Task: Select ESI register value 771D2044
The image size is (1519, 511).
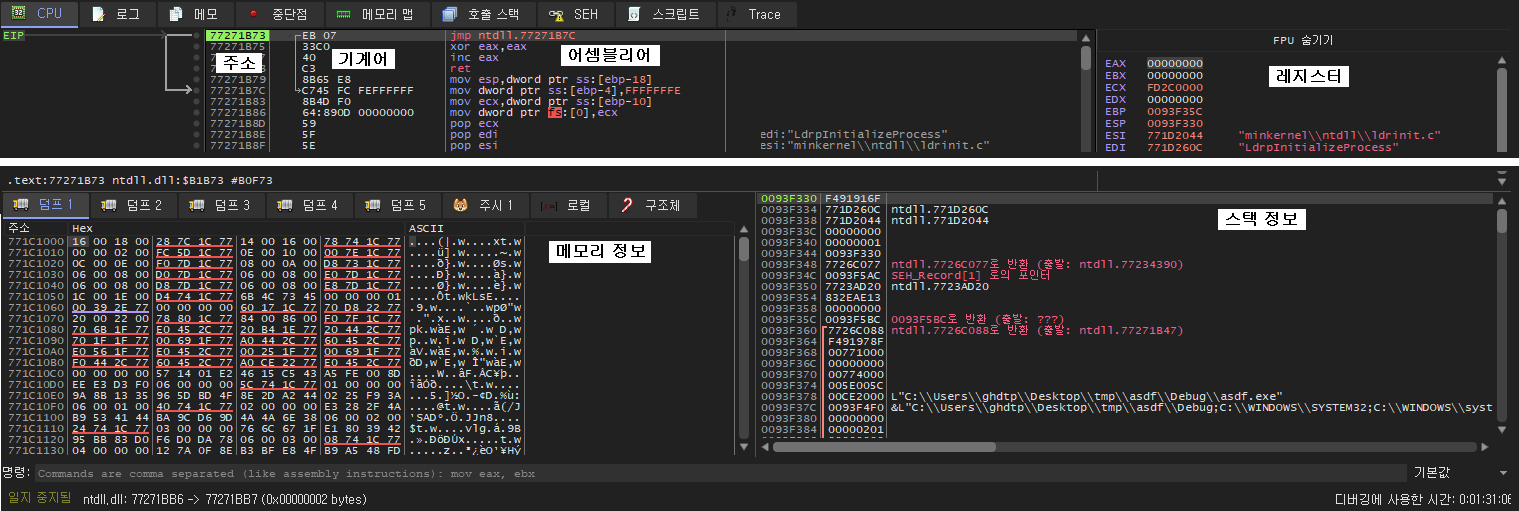Action: (x=1175, y=135)
